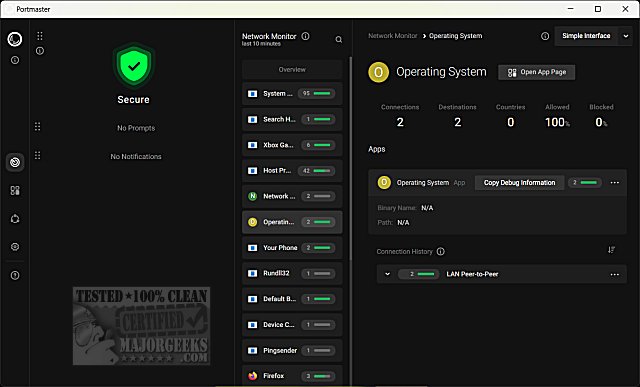The image size is (640, 387).
Task: Click the Portmaster title bar text
Action: tap(33, 9)
